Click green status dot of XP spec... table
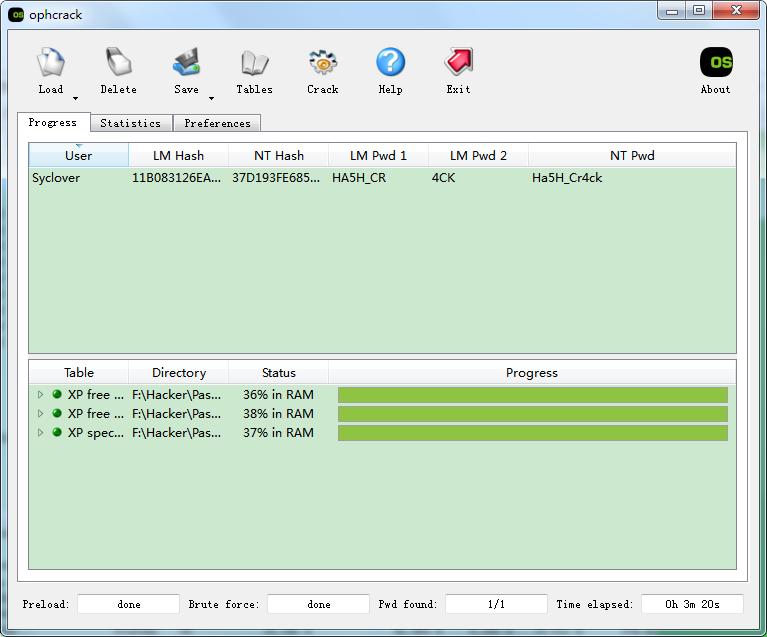 (x=57, y=432)
